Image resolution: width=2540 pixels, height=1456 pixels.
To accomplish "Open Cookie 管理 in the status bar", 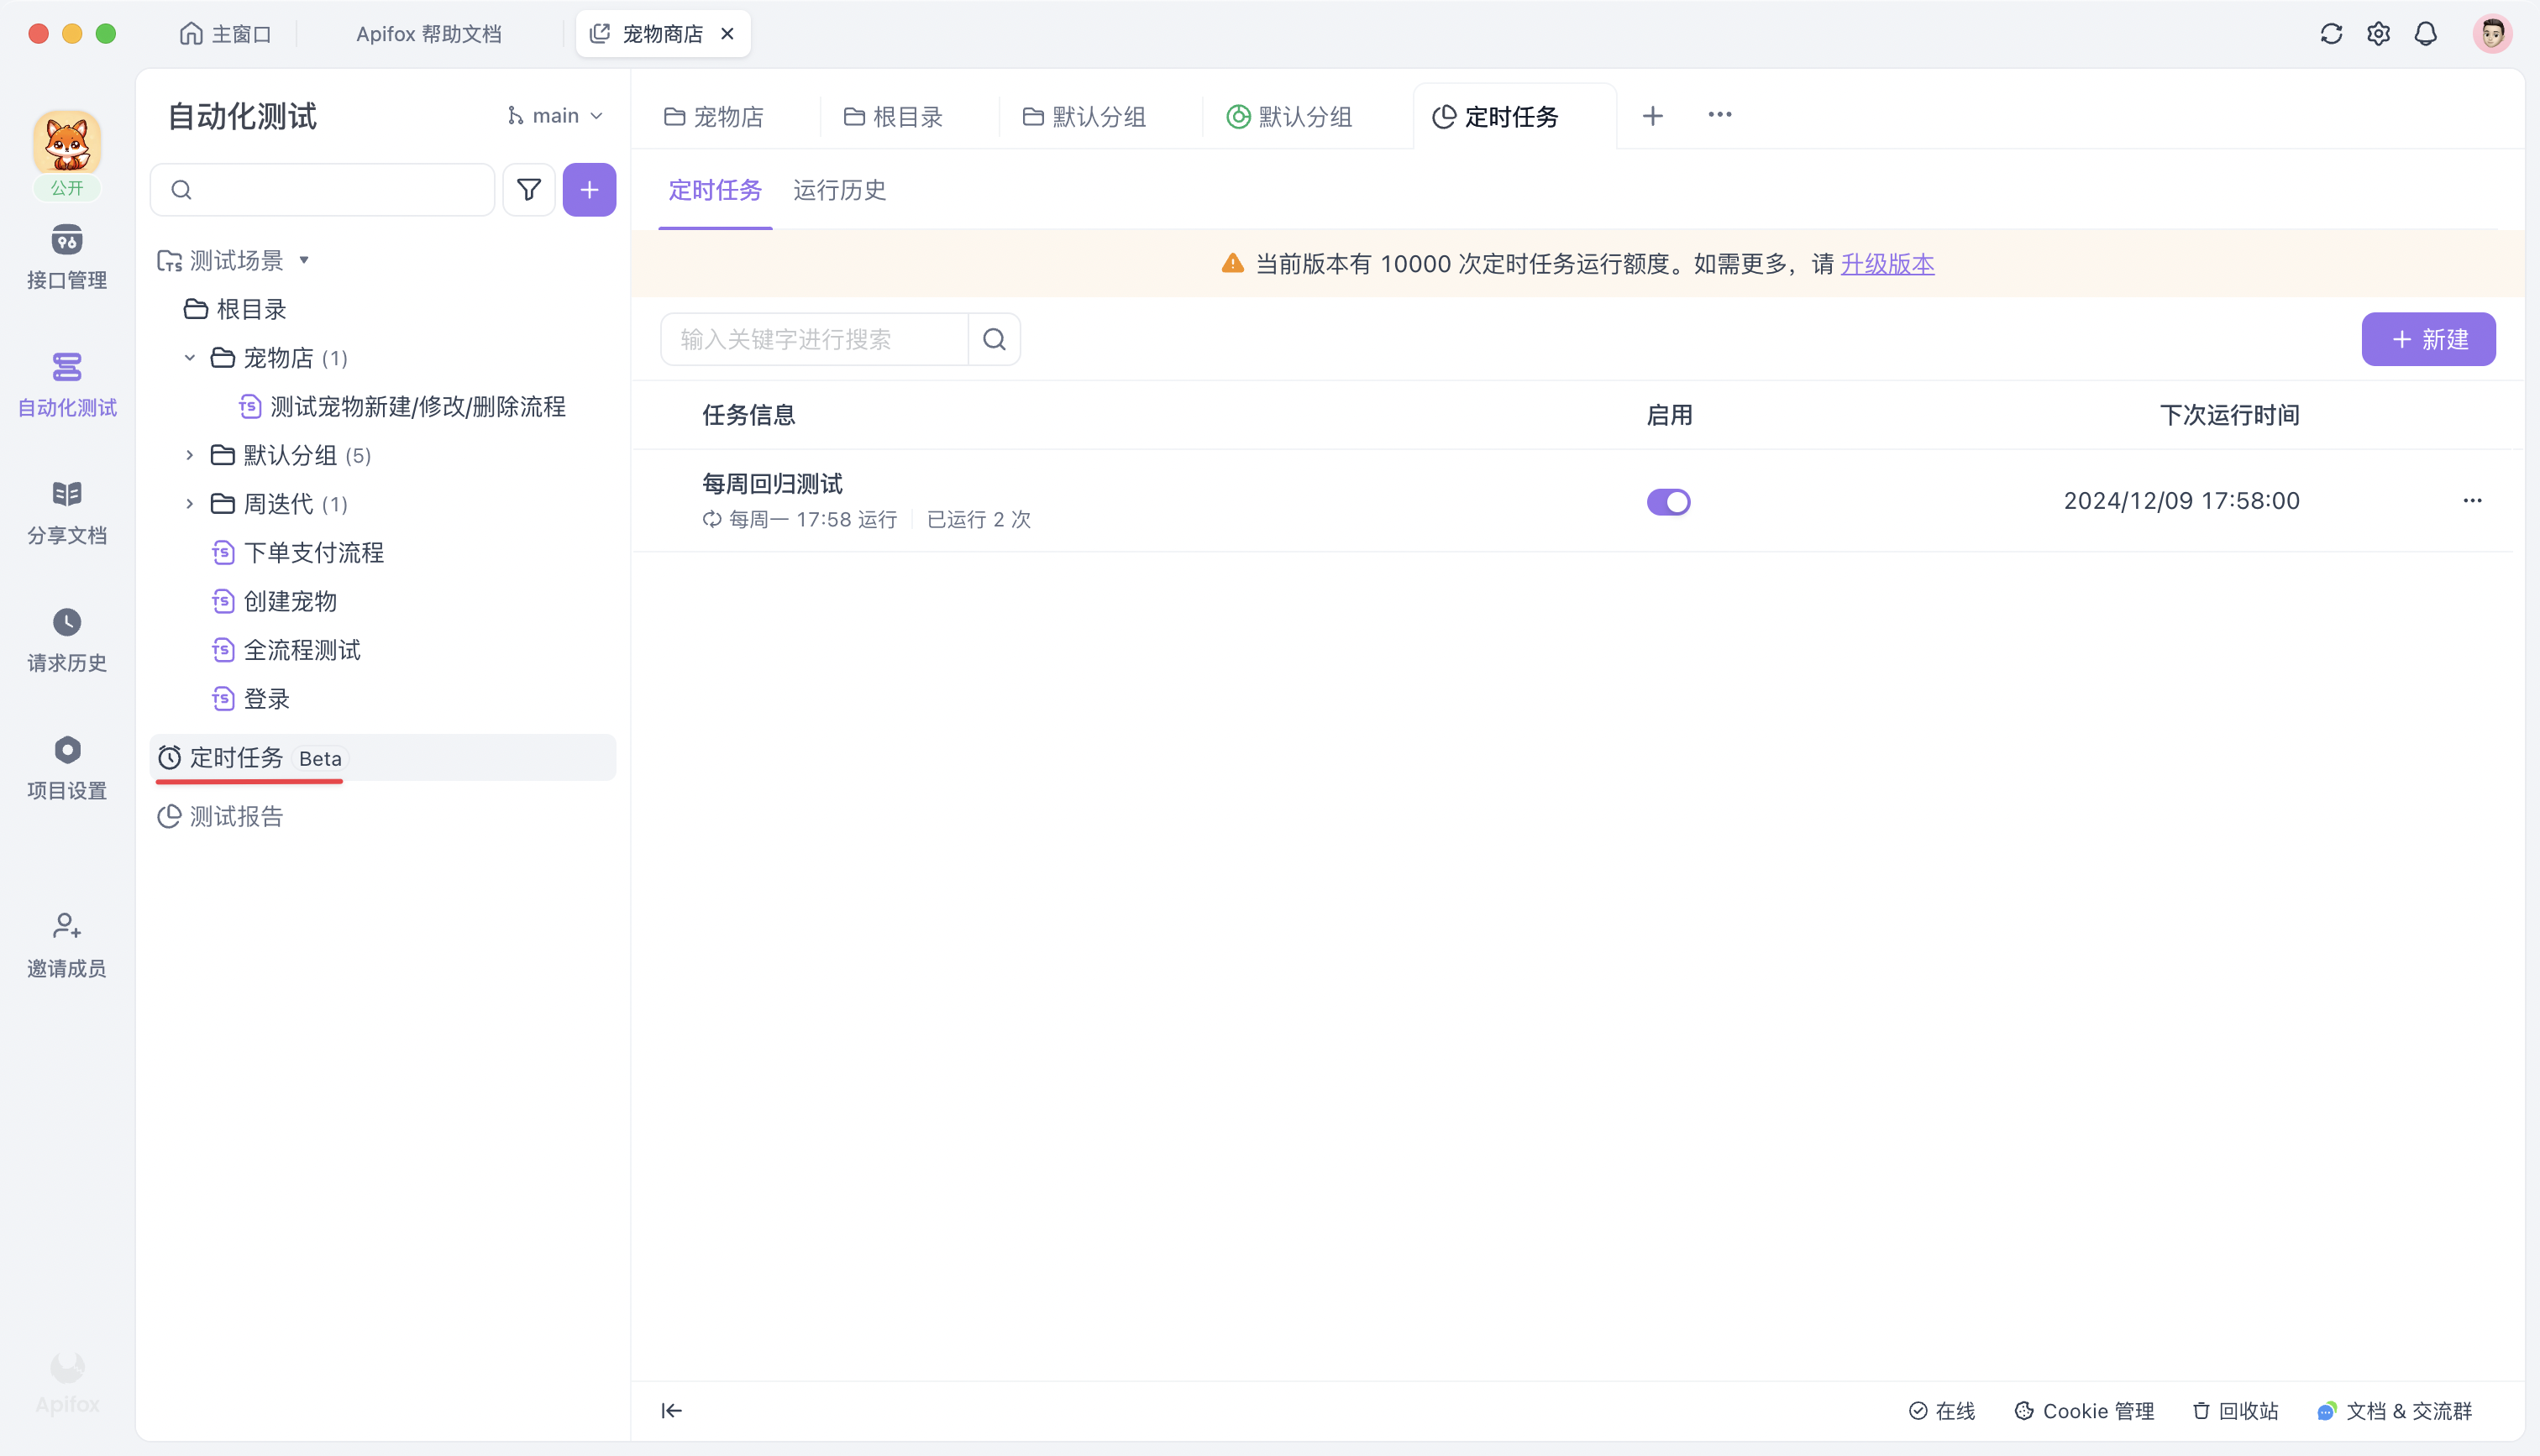I will tap(2084, 1410).
